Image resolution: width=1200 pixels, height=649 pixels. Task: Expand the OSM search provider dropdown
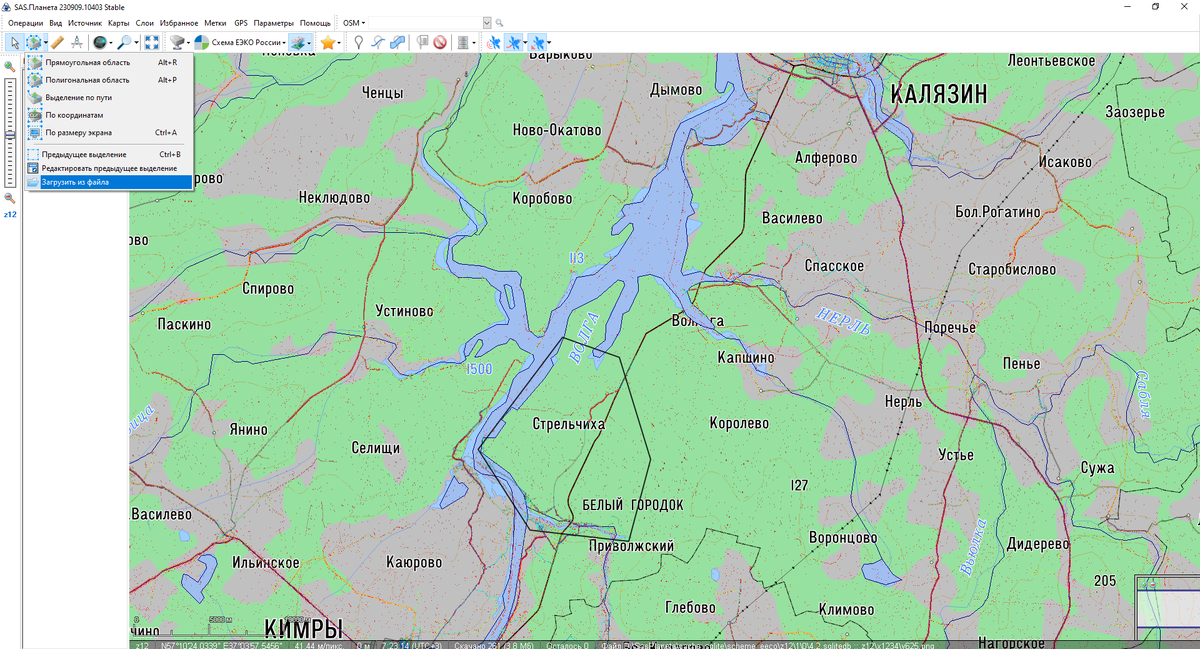[354, 22]
